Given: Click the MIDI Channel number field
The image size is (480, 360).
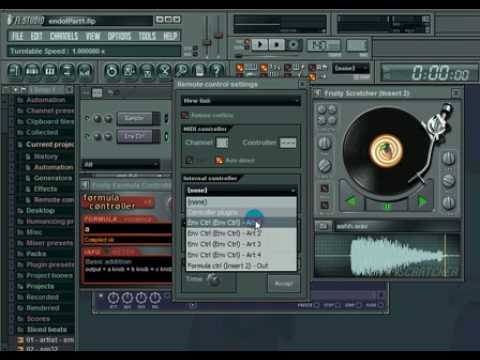Looking at the screenshot, I should 222,143.
